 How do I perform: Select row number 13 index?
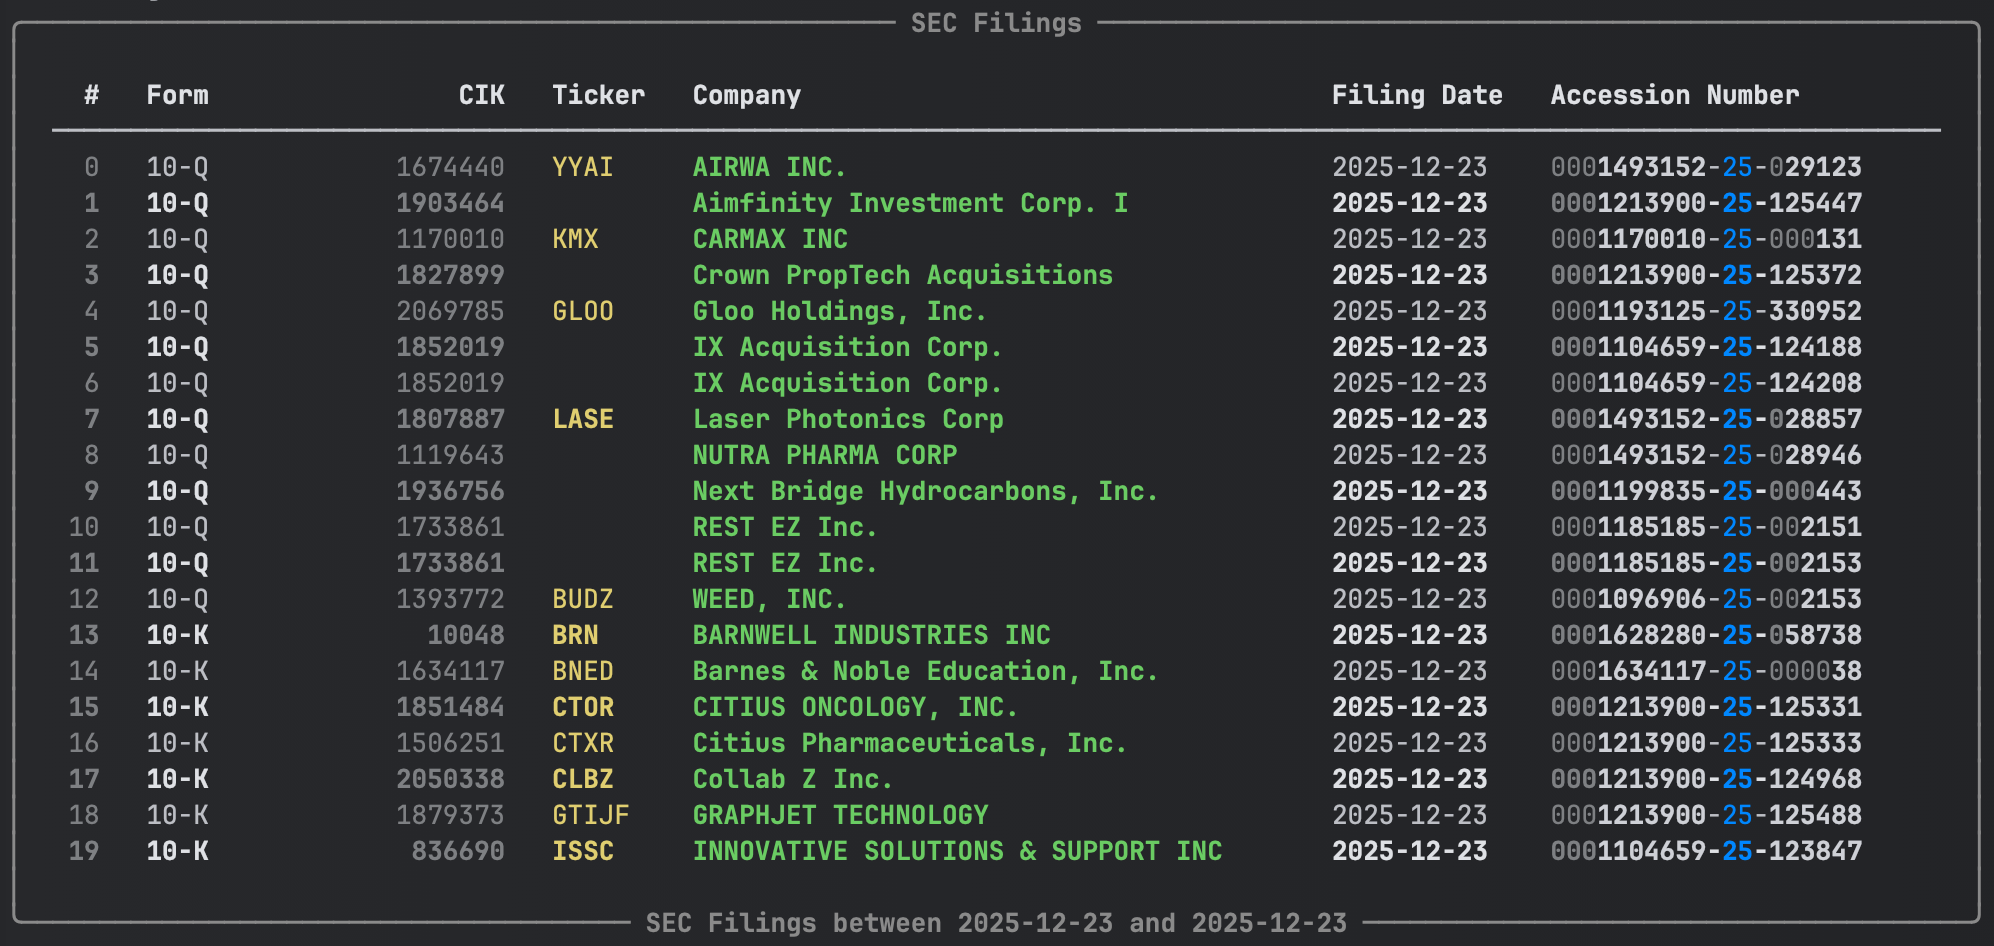click(x=84, y=635)
